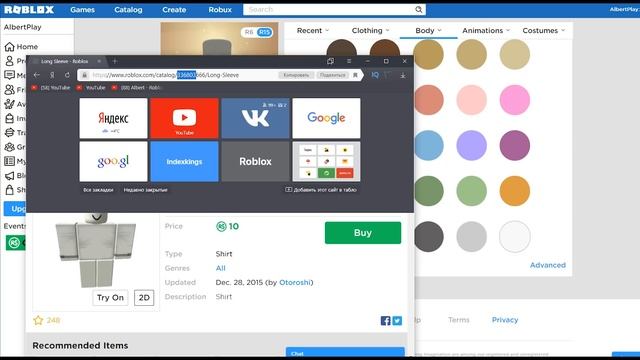Click the Копировать button in address bar
The height and width of the screenshot is (360, 640).
pos(296,75)
